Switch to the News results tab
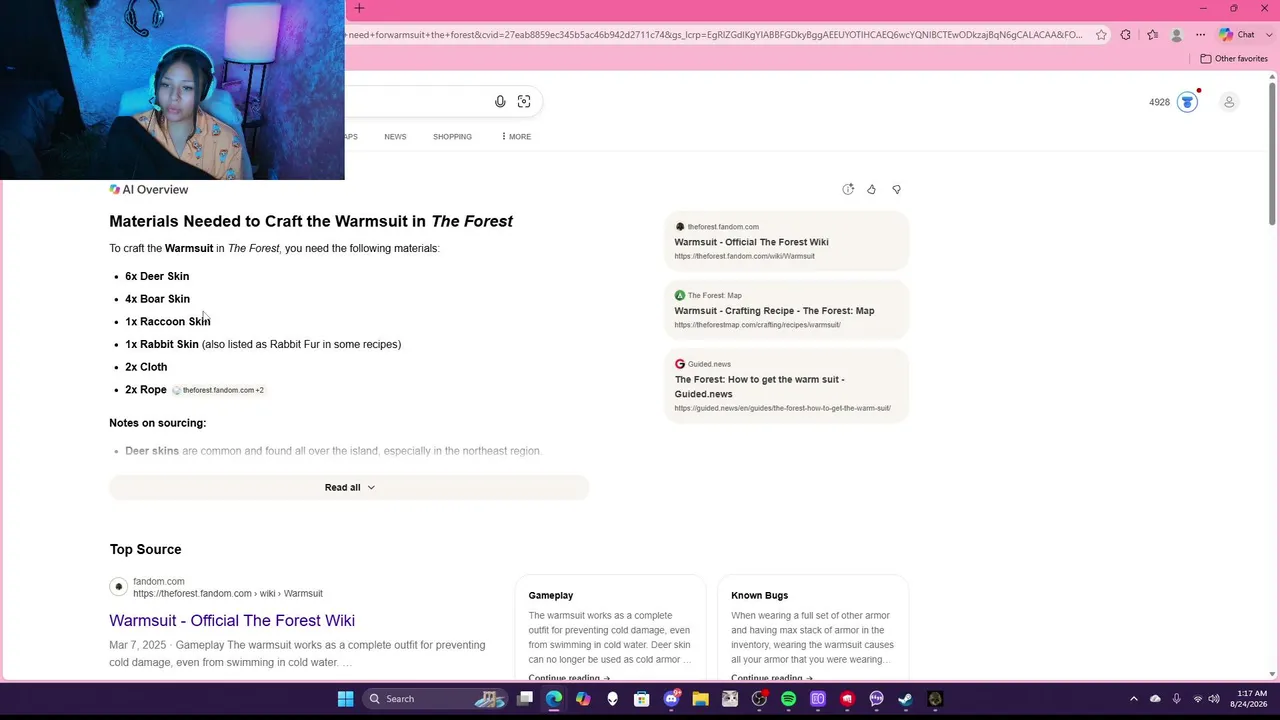1280x720 pixels. 395,137
